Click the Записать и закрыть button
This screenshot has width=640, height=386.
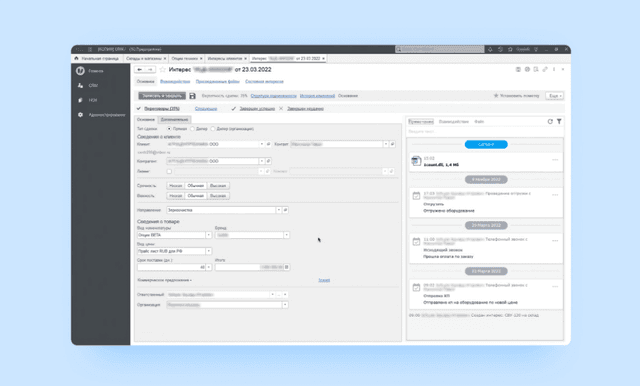point(162,96)
